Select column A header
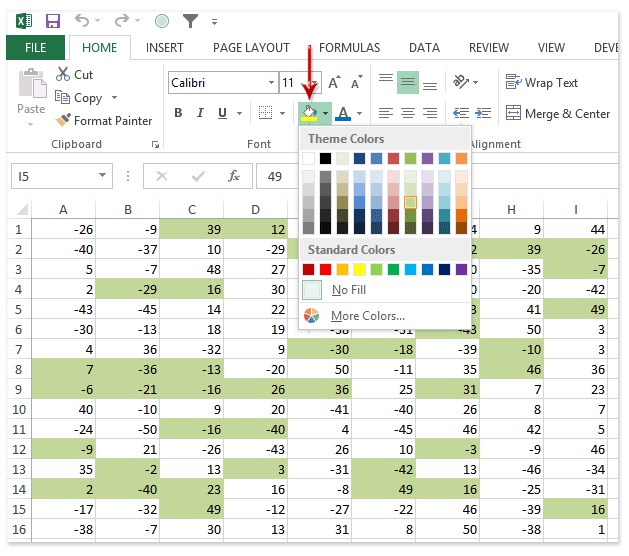Viewport: 629px width, 556px height. point(63,209)
